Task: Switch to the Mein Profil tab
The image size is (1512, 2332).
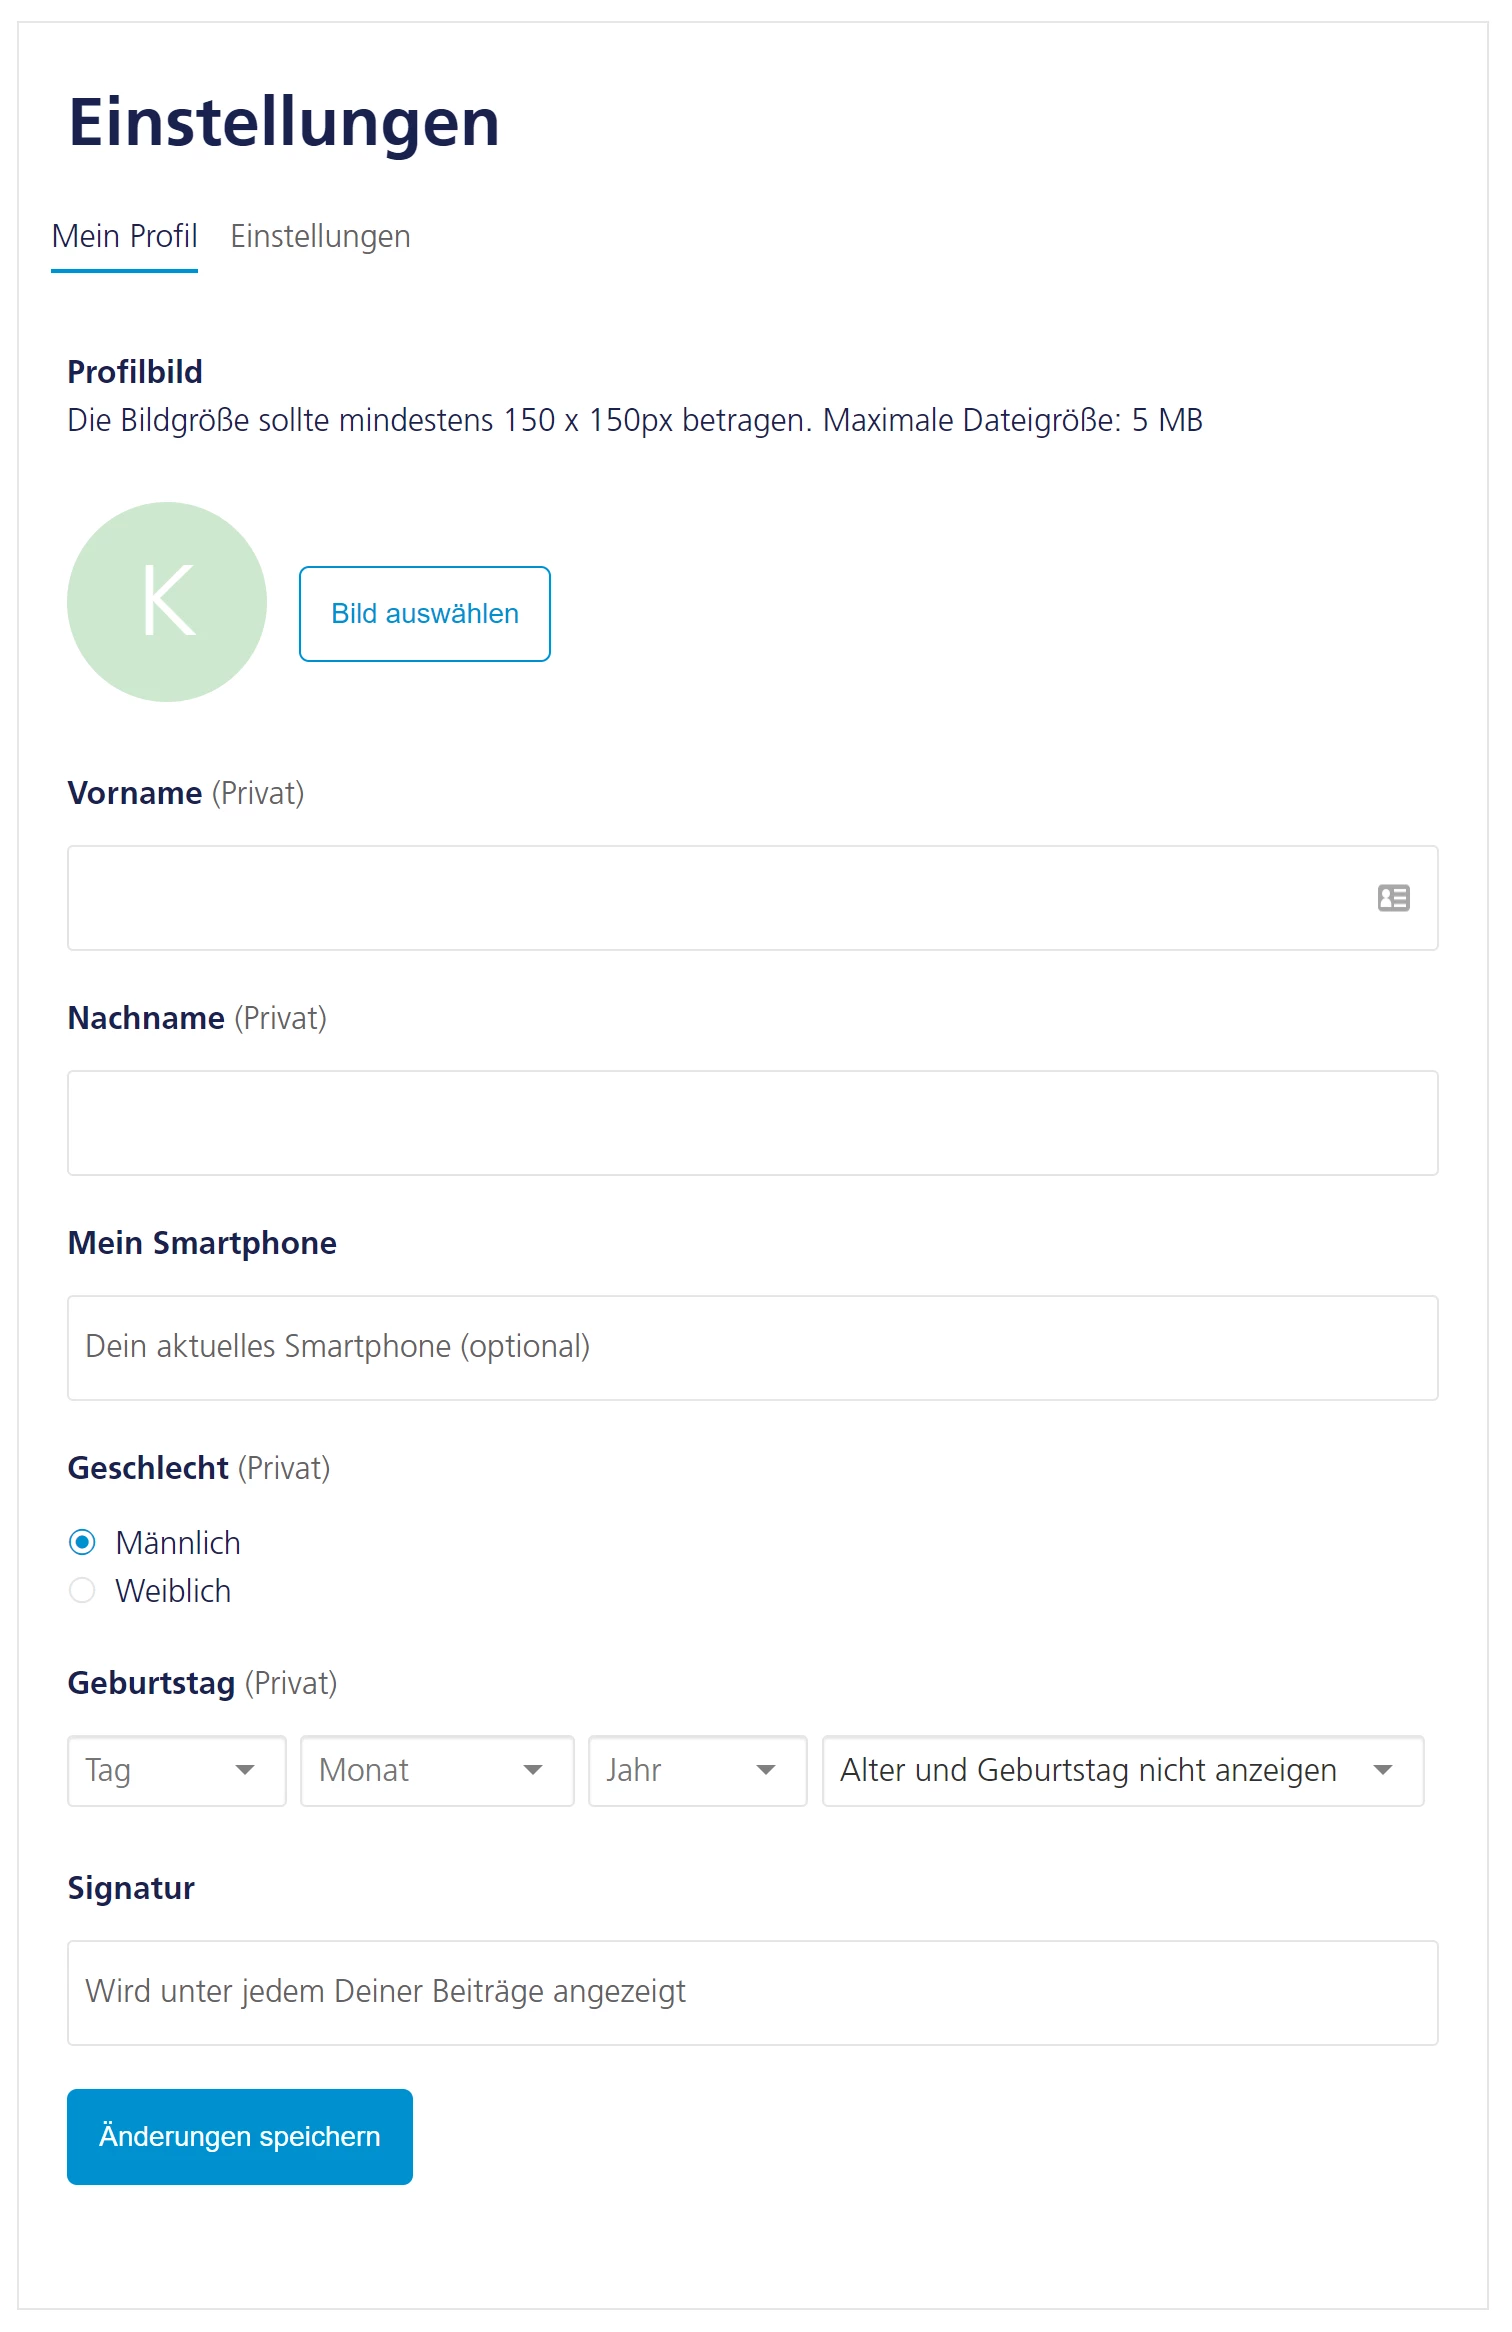Action: (x=124, y=237)
